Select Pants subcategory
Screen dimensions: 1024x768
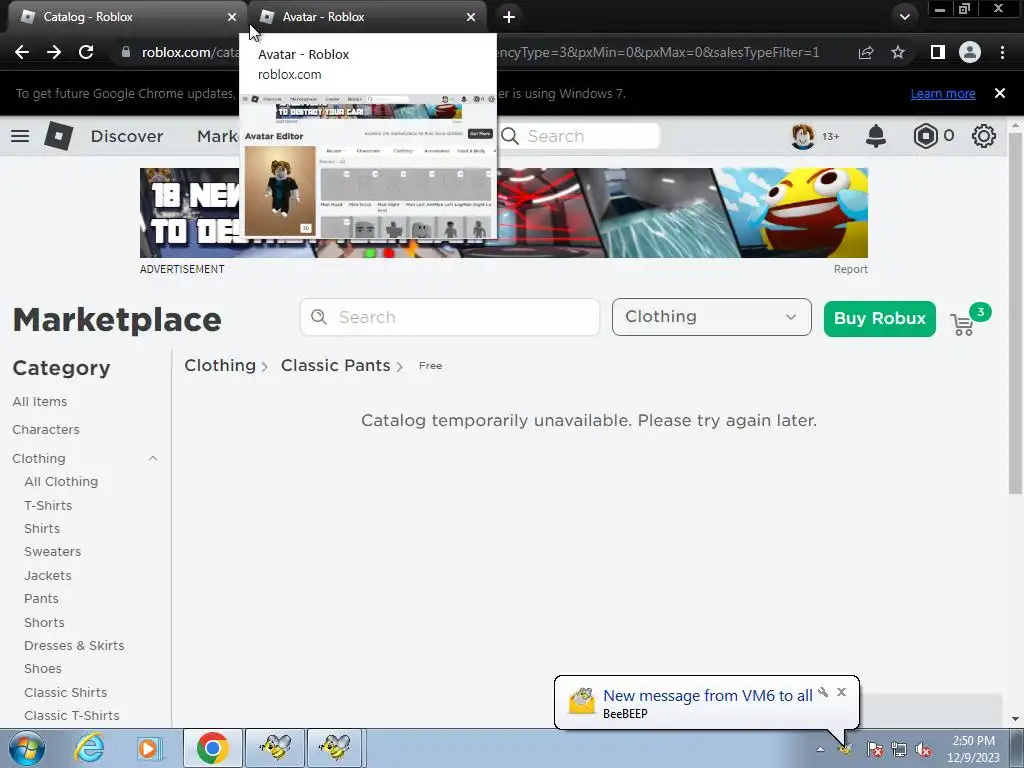coord(41,599)
